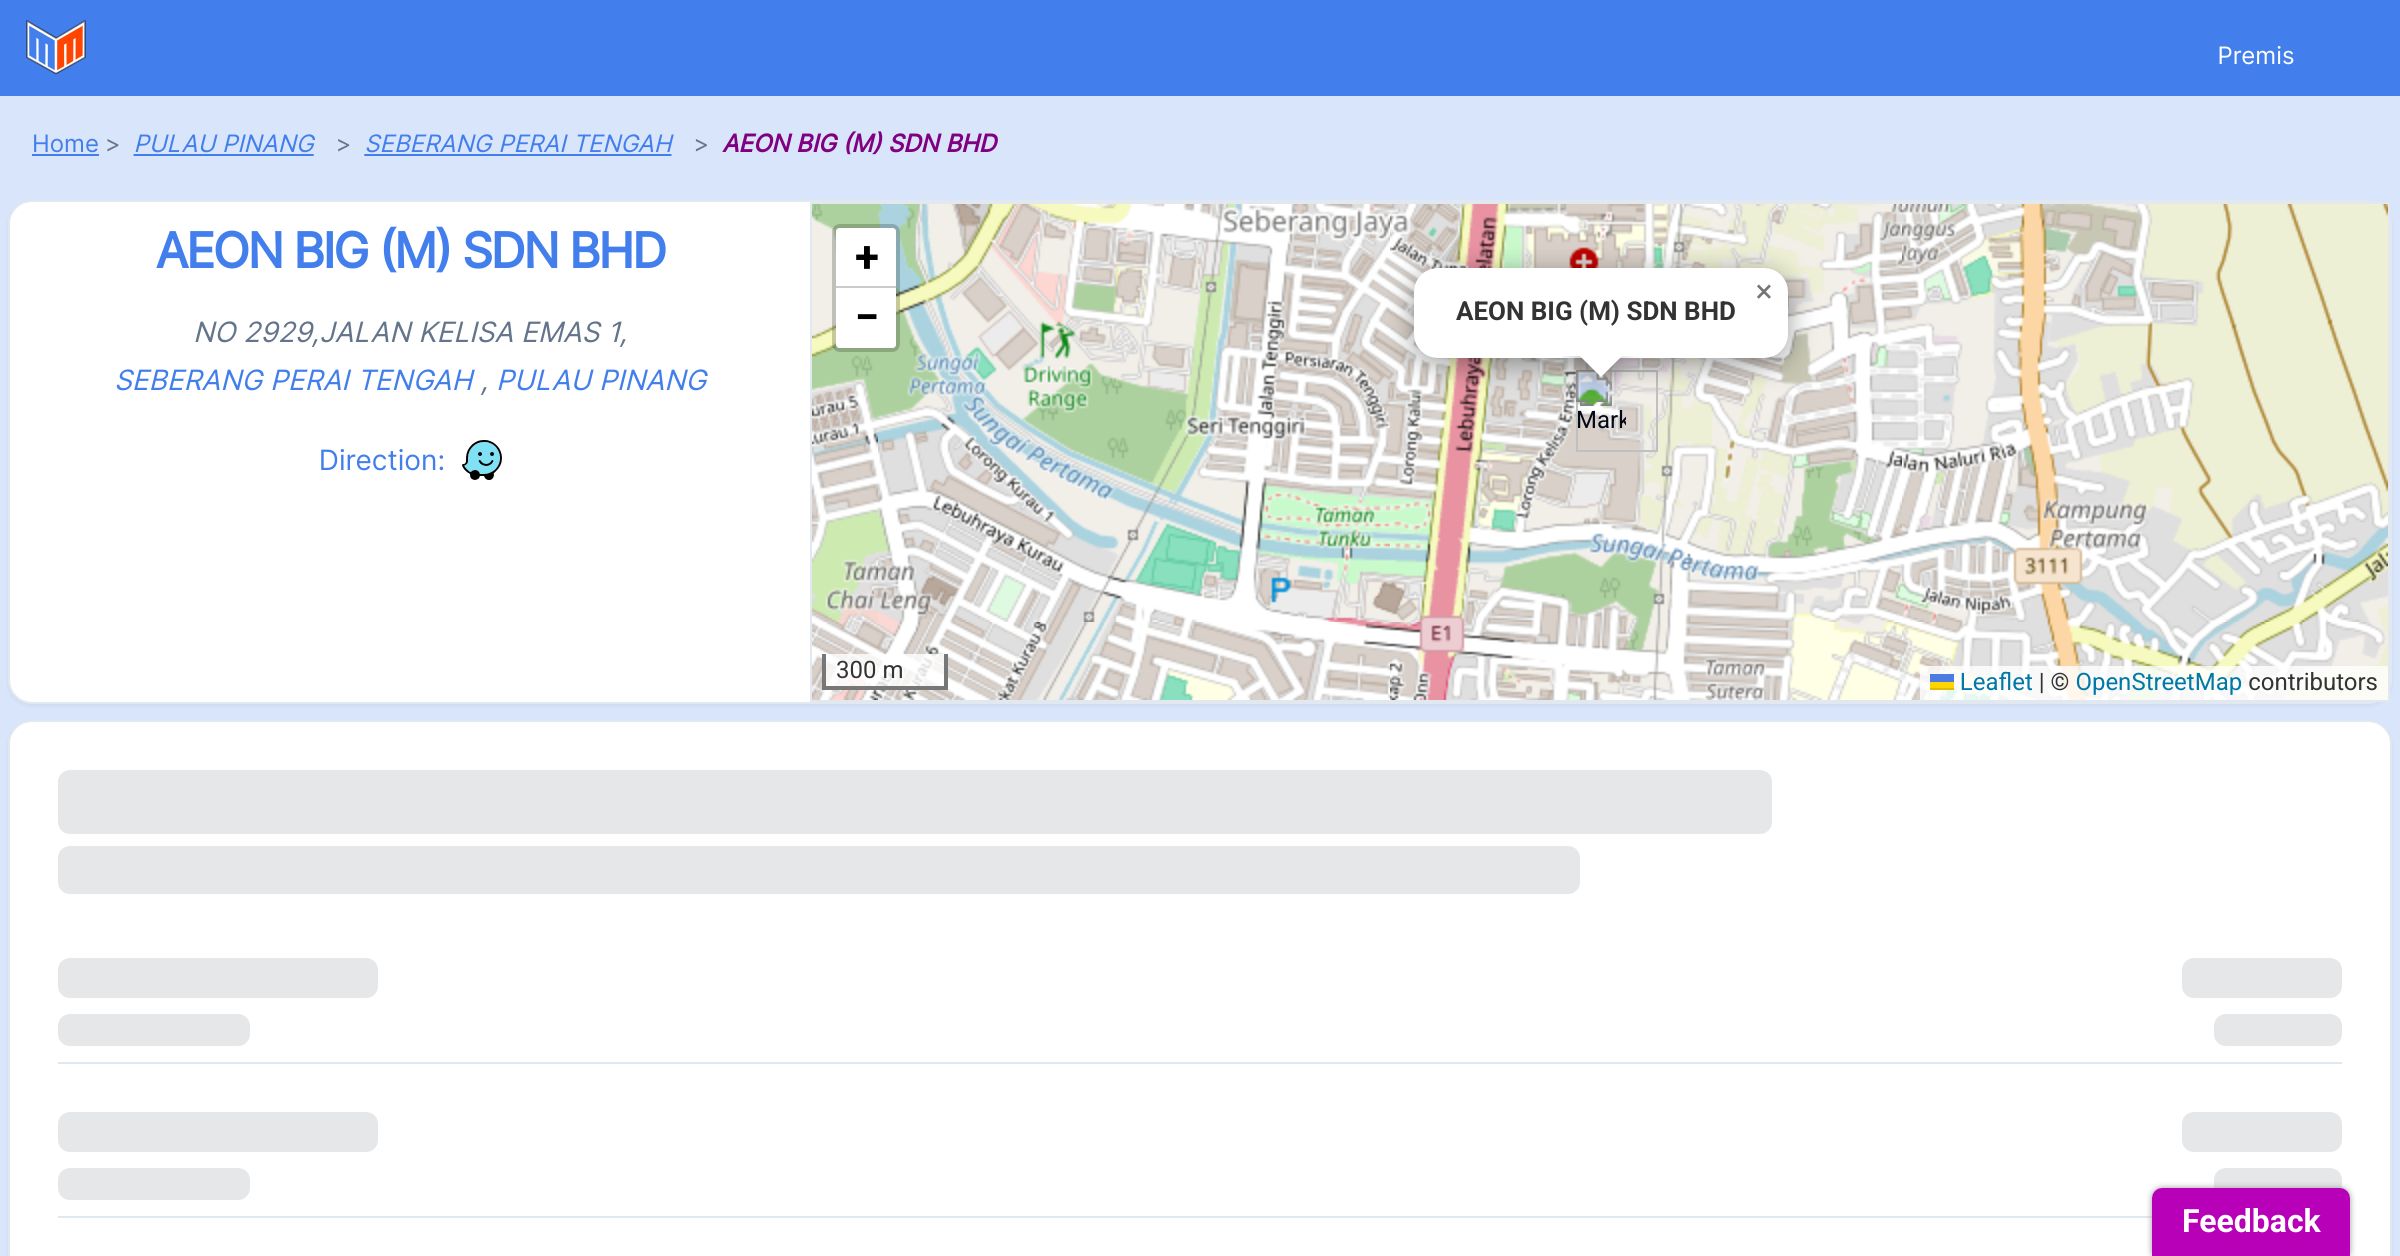
Task: Open SEBERANG PERAI TENGAH breadcrumb link
Action: coord(518,144)
